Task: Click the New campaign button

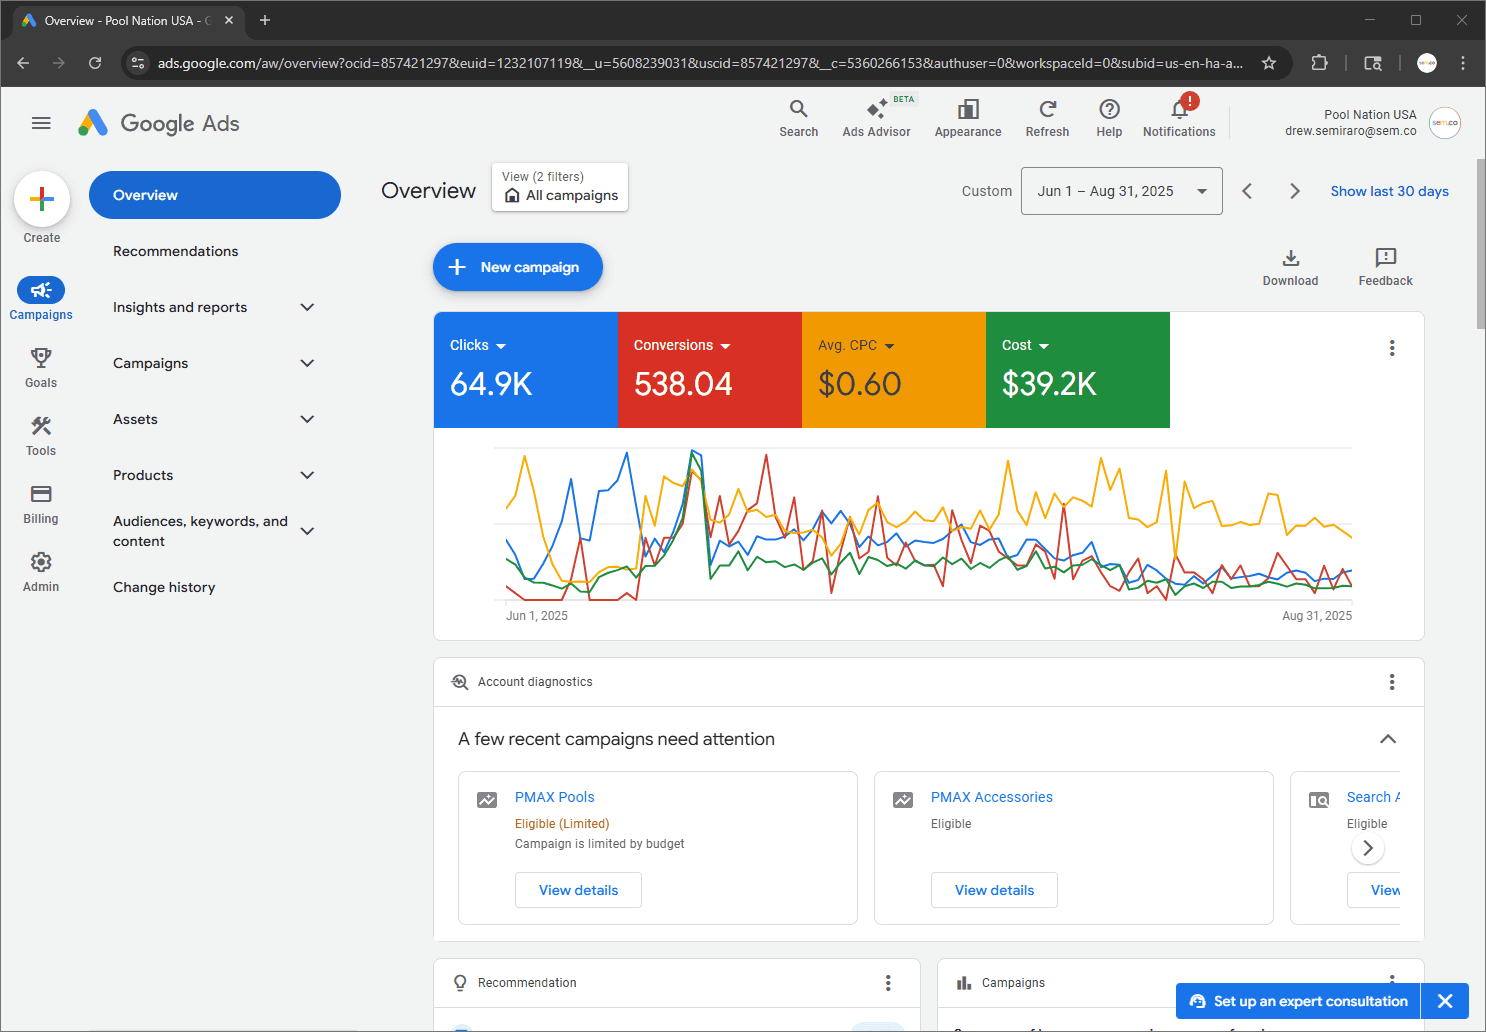Action: [517, 267]
